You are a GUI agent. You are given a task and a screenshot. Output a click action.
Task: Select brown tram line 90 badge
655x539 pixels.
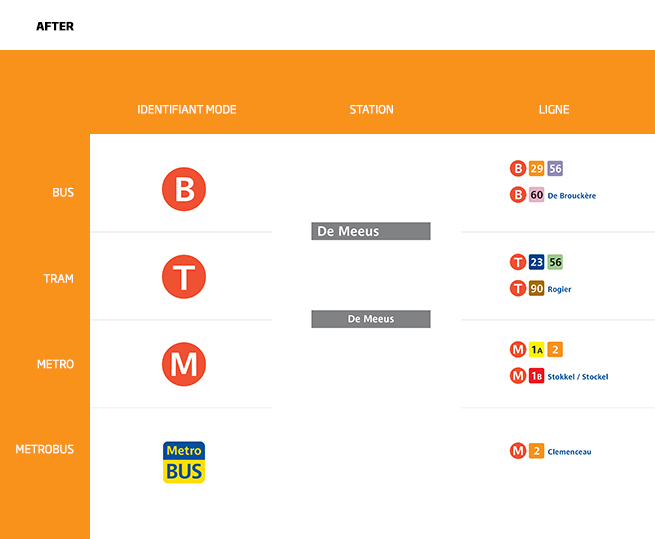[537, 289]
